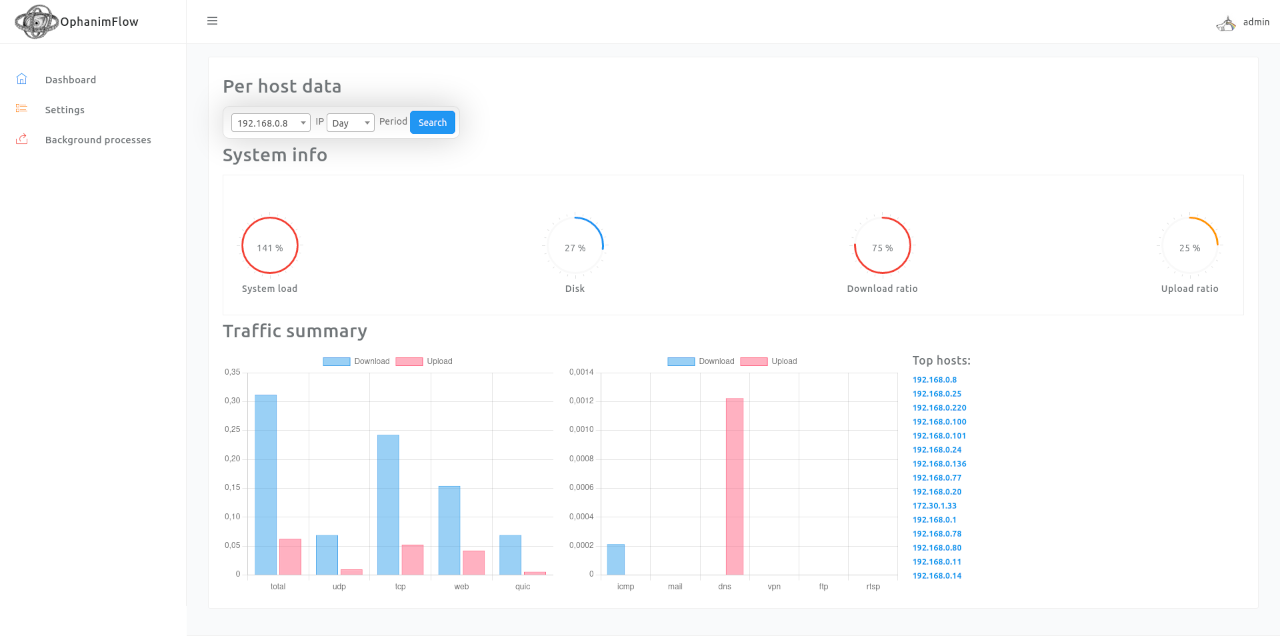Click the Disk usage gauge circle

pyautogui.click(x=575, y=246)
